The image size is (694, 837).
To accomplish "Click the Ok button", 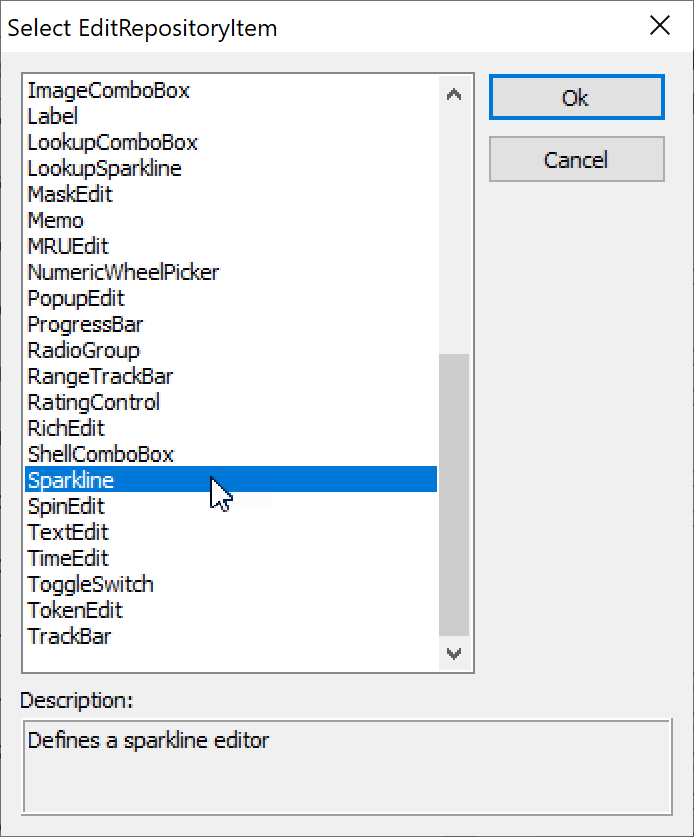I will [x=576, y=98].
